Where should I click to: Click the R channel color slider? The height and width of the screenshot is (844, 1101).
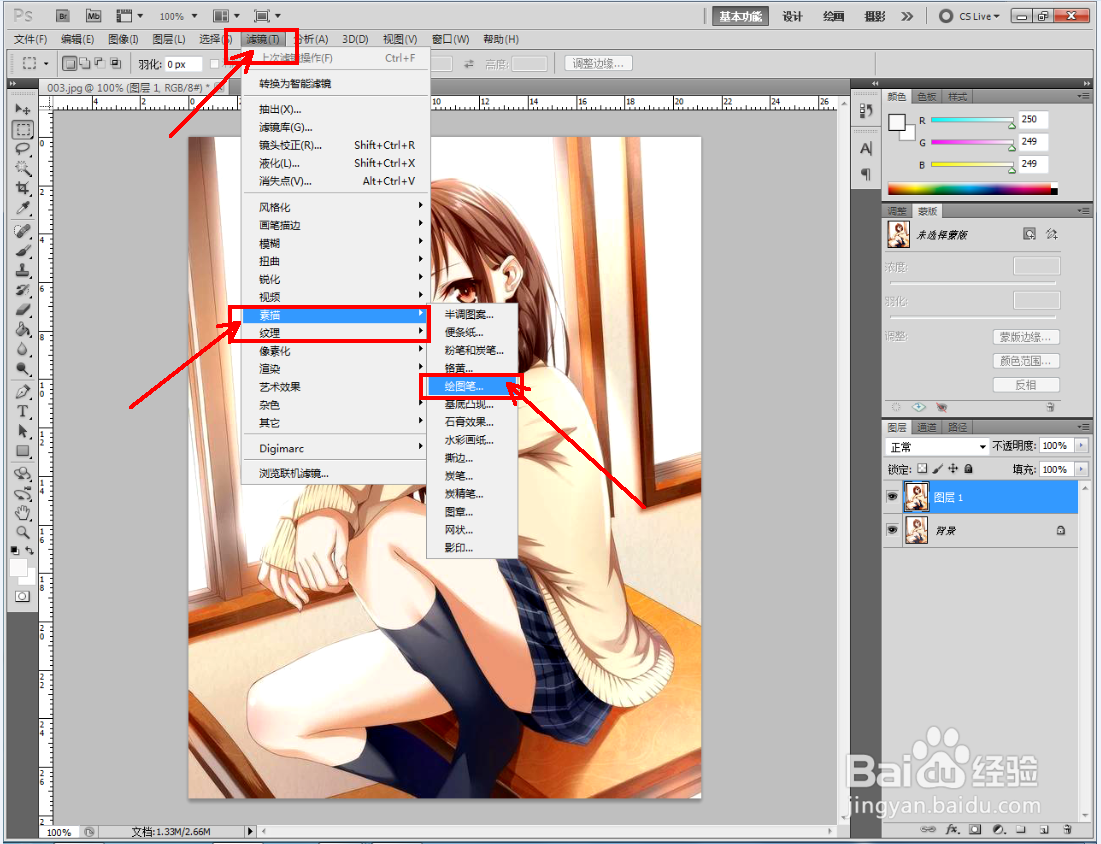click(x=973, y=121)
